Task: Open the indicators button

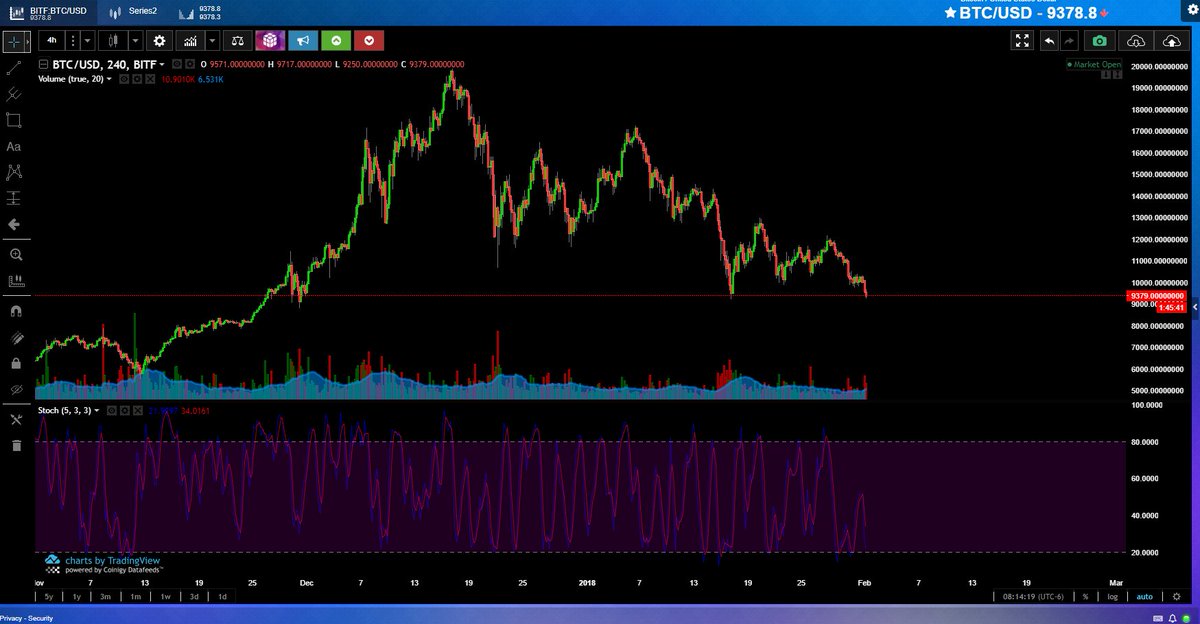Action: click(189, 41)
